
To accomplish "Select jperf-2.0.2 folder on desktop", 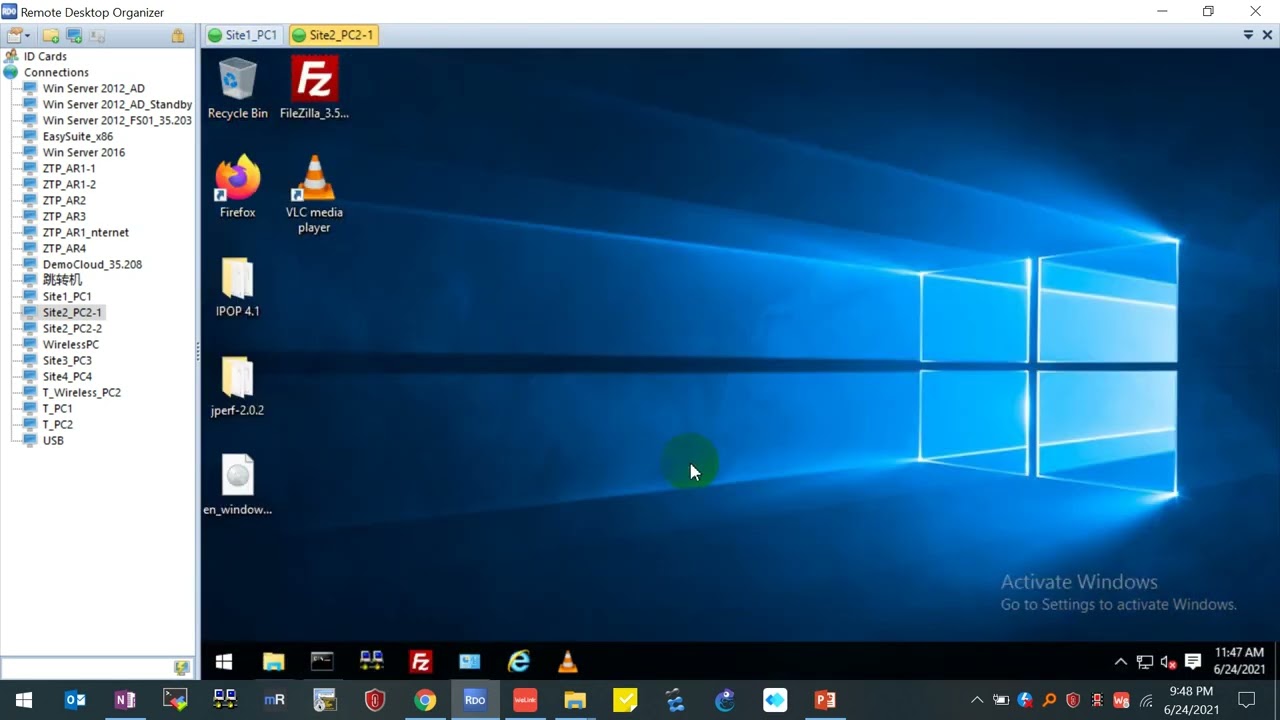I will (237, 386).
